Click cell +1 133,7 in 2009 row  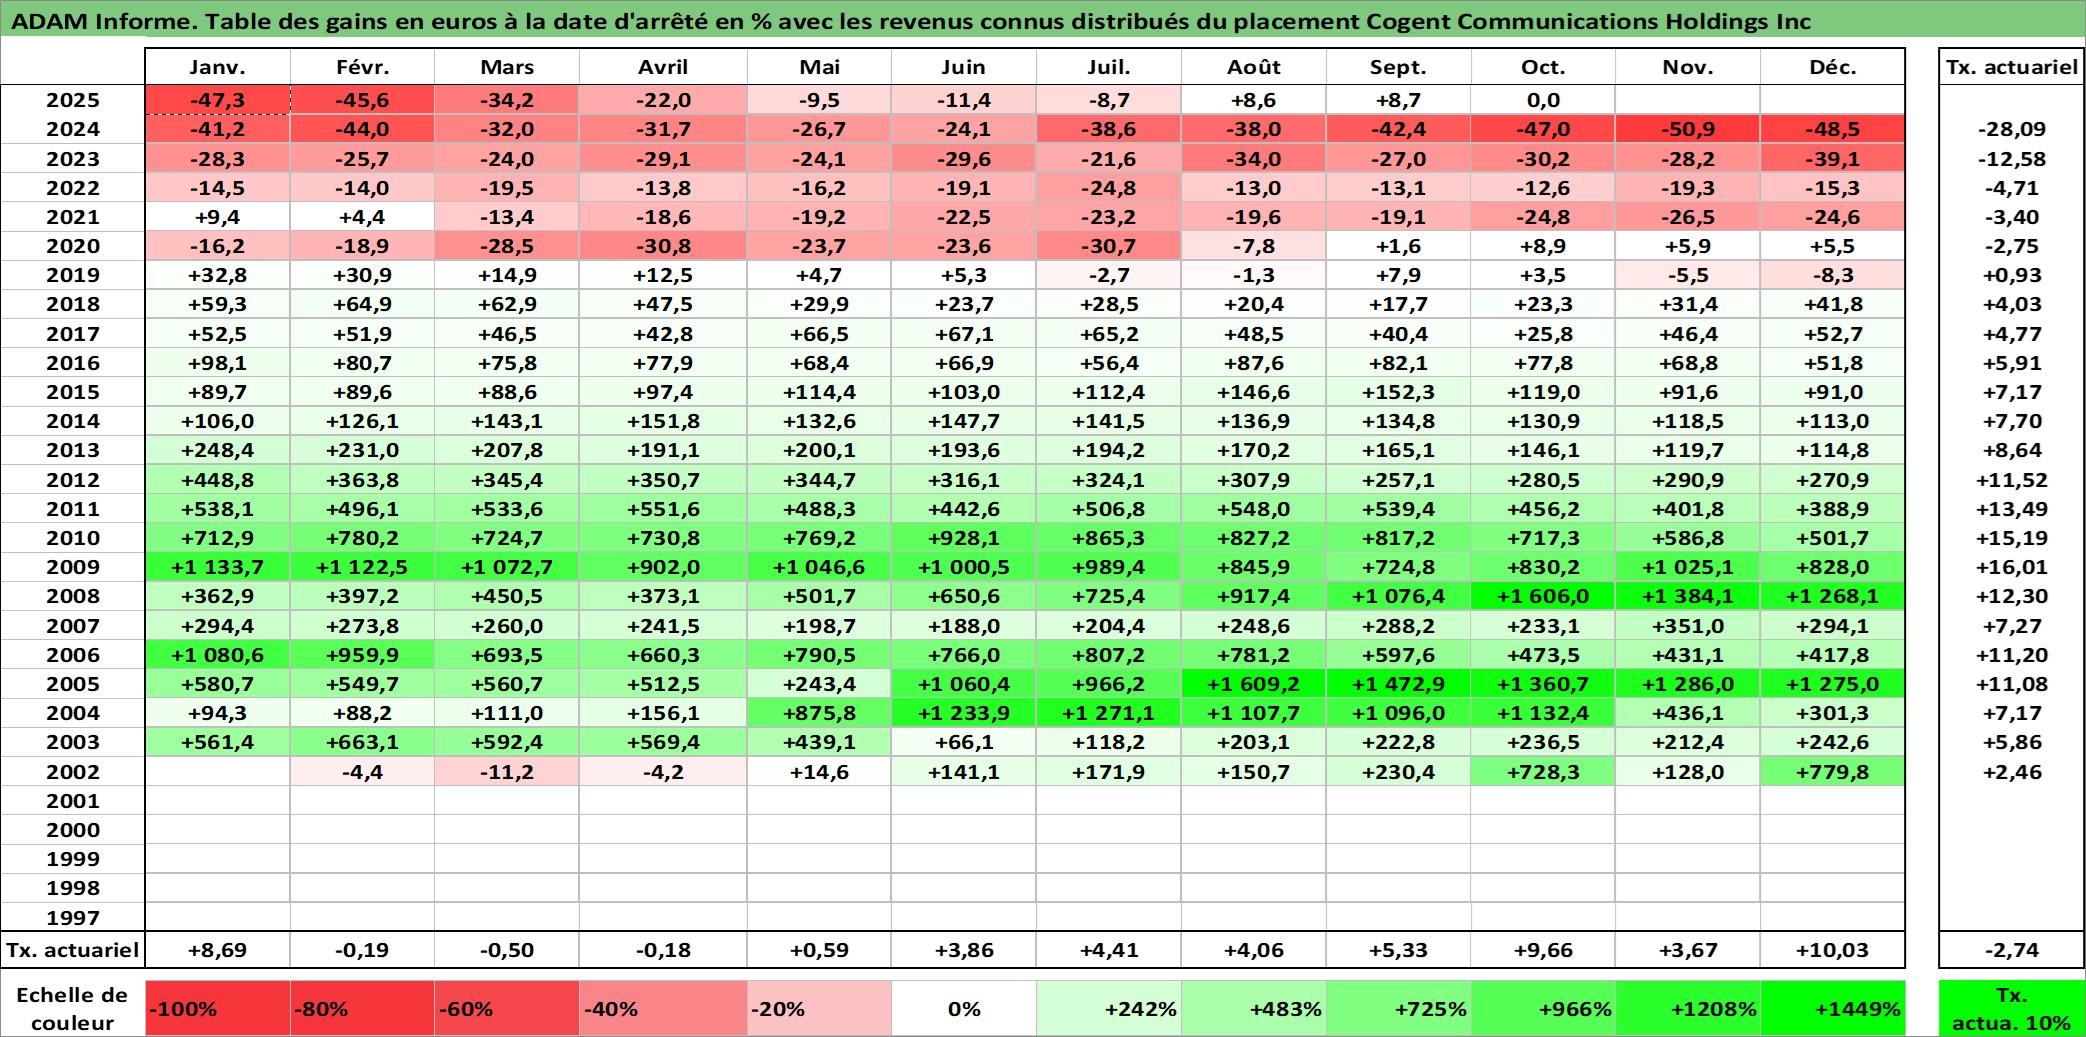(218, 567)
